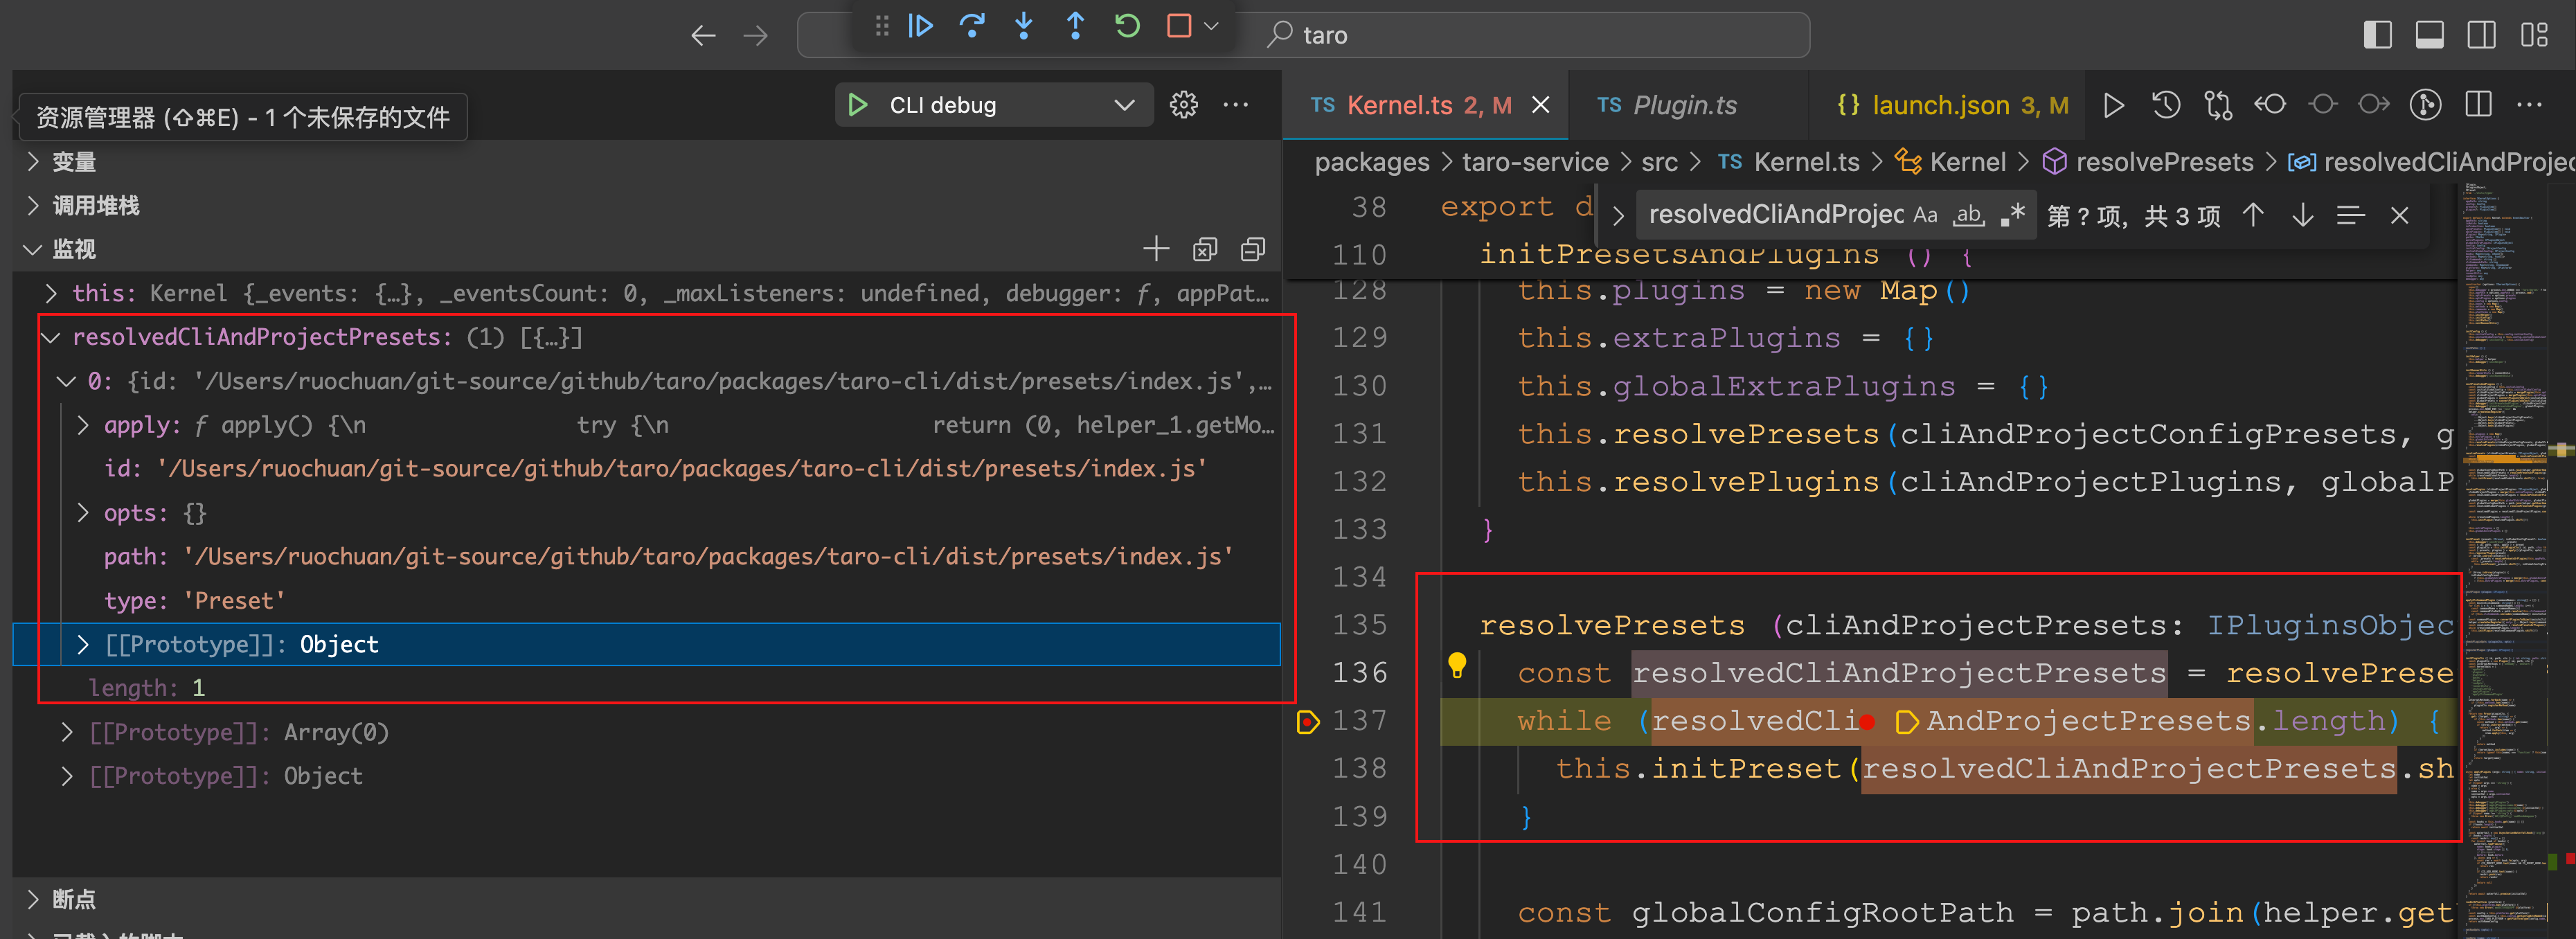Open debug view more actions menu
2576x939 pixels.
click(x=1235, y=105)
